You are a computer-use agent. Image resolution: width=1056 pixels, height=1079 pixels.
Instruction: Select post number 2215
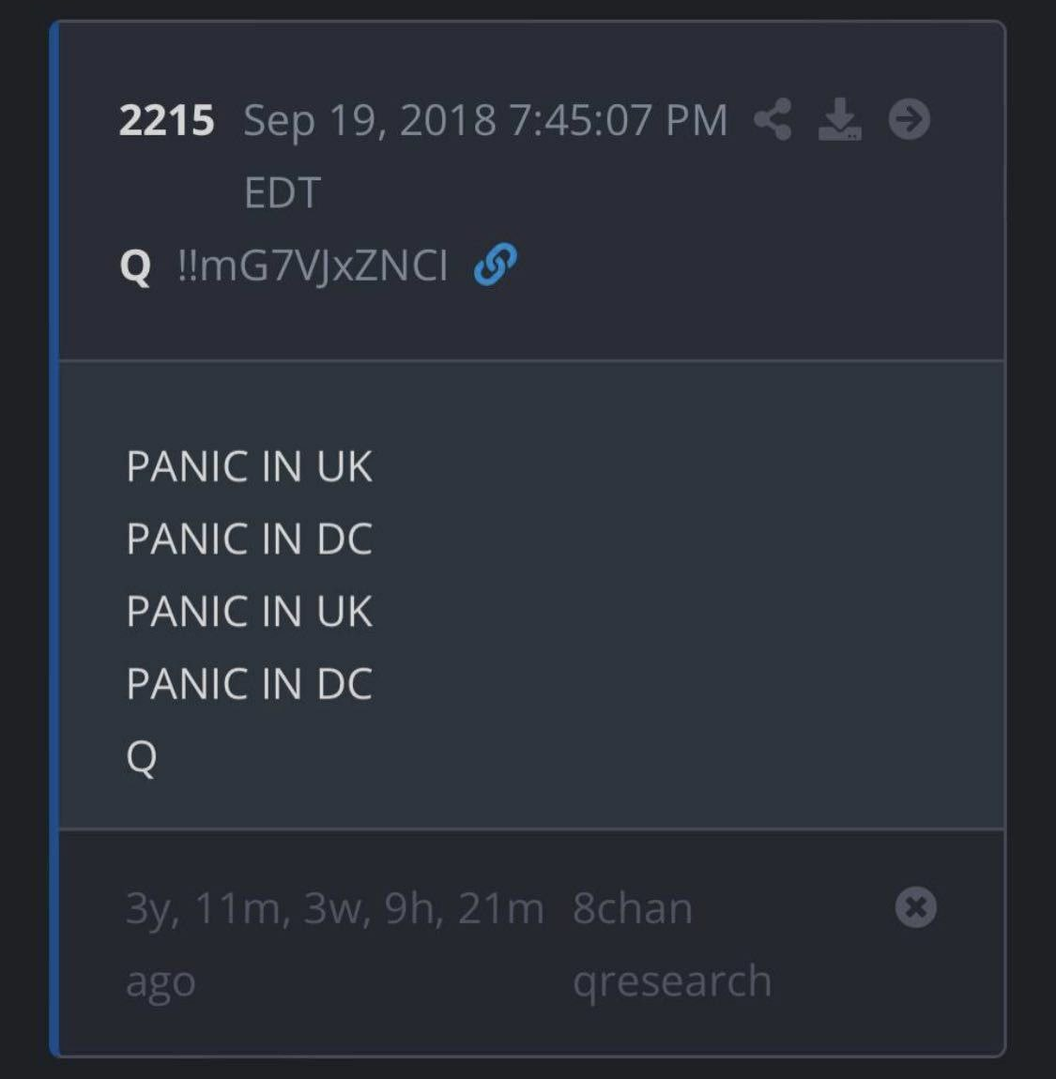pyautogui.click(x=166, y=120)
